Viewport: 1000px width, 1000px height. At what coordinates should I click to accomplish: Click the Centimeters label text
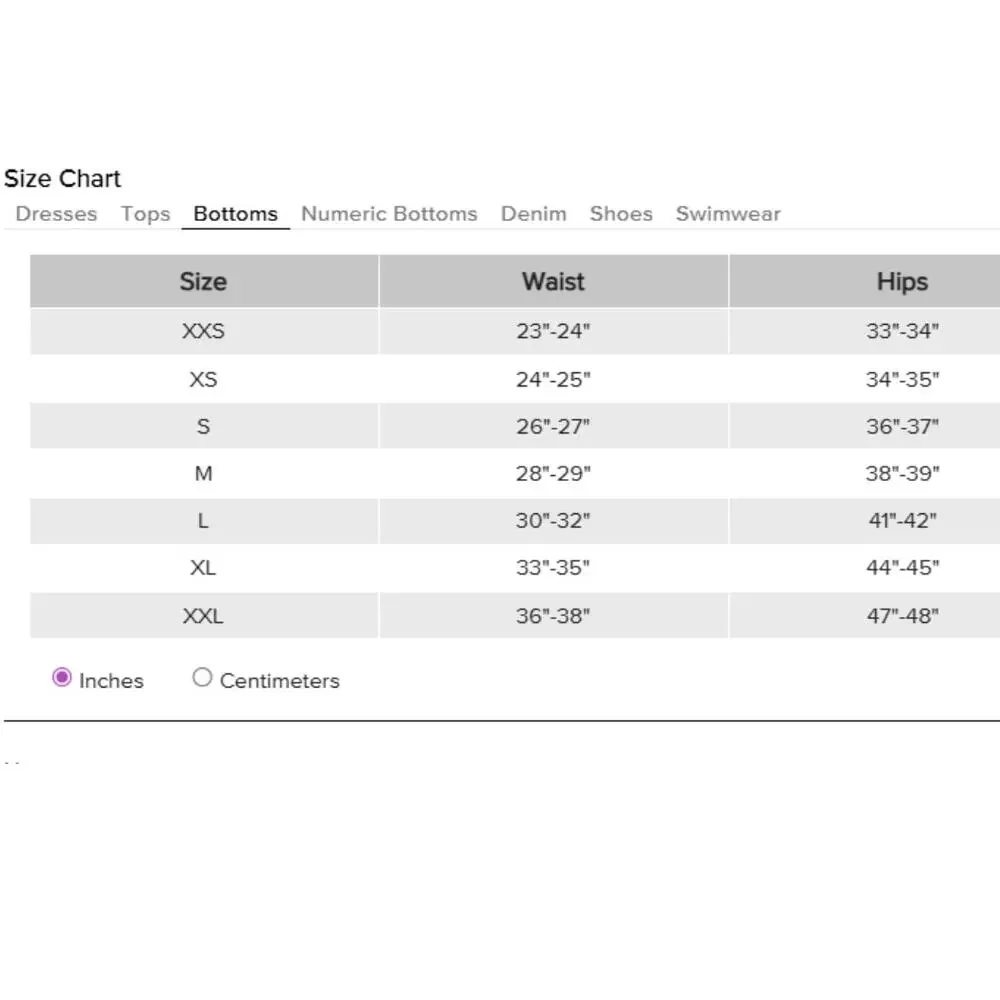point(279,681)
